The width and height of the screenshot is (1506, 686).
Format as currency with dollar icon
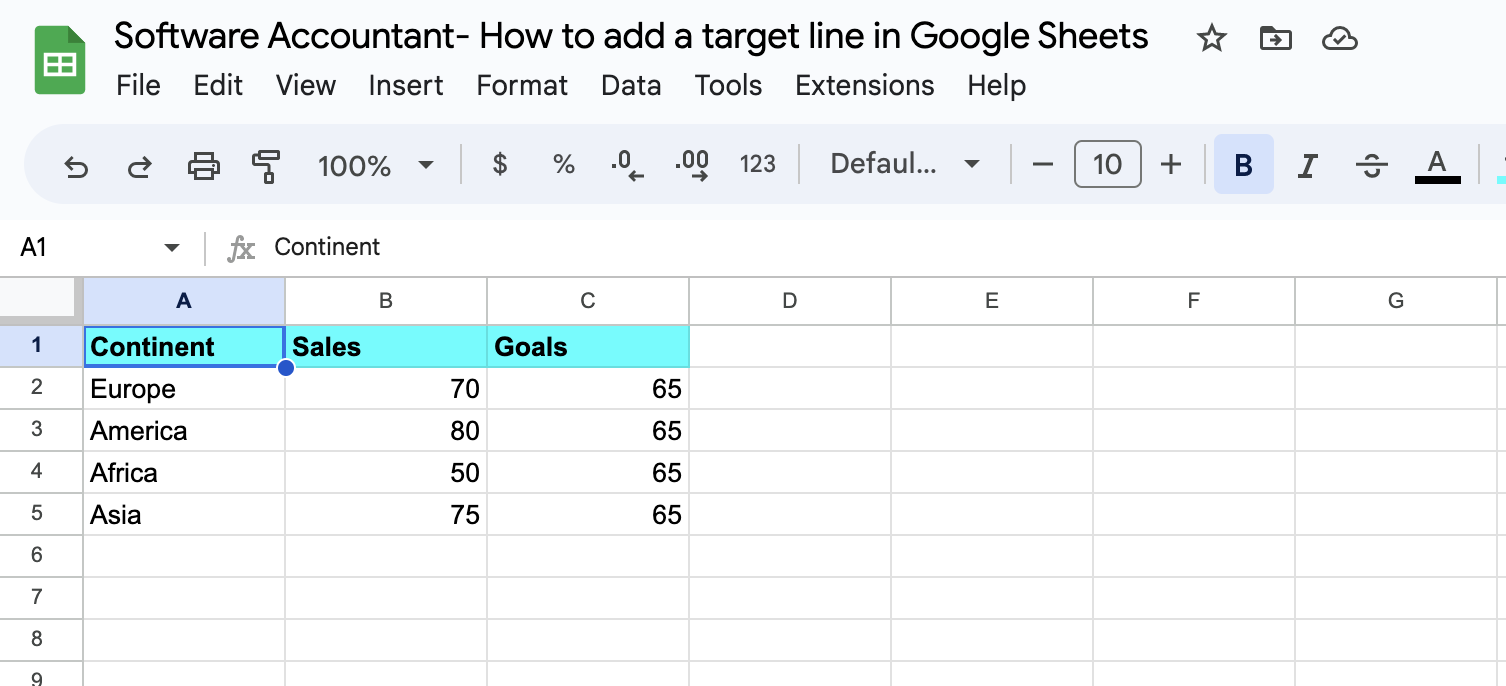(500, 164)
